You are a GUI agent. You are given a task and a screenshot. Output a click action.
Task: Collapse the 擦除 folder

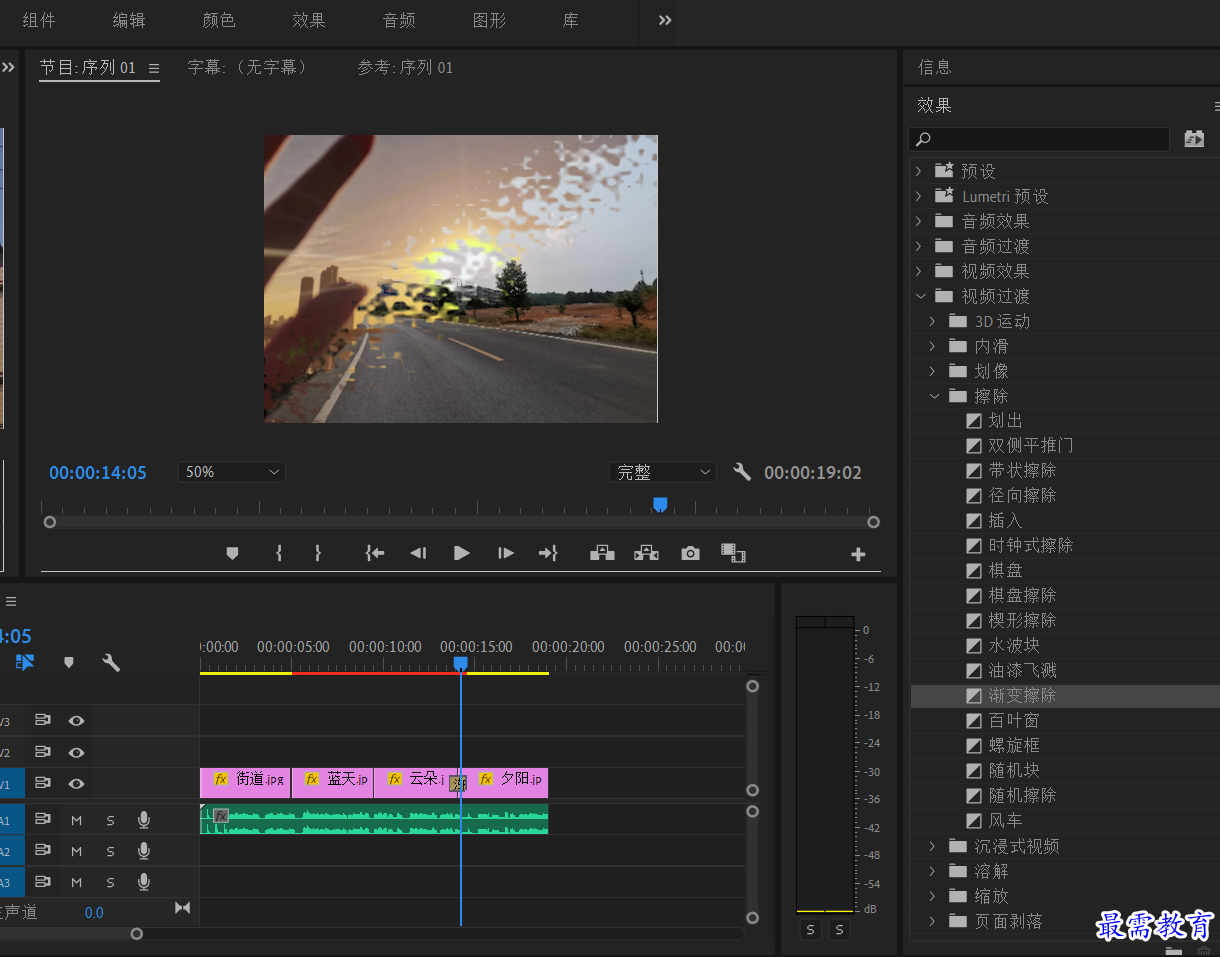click(933, 396)
